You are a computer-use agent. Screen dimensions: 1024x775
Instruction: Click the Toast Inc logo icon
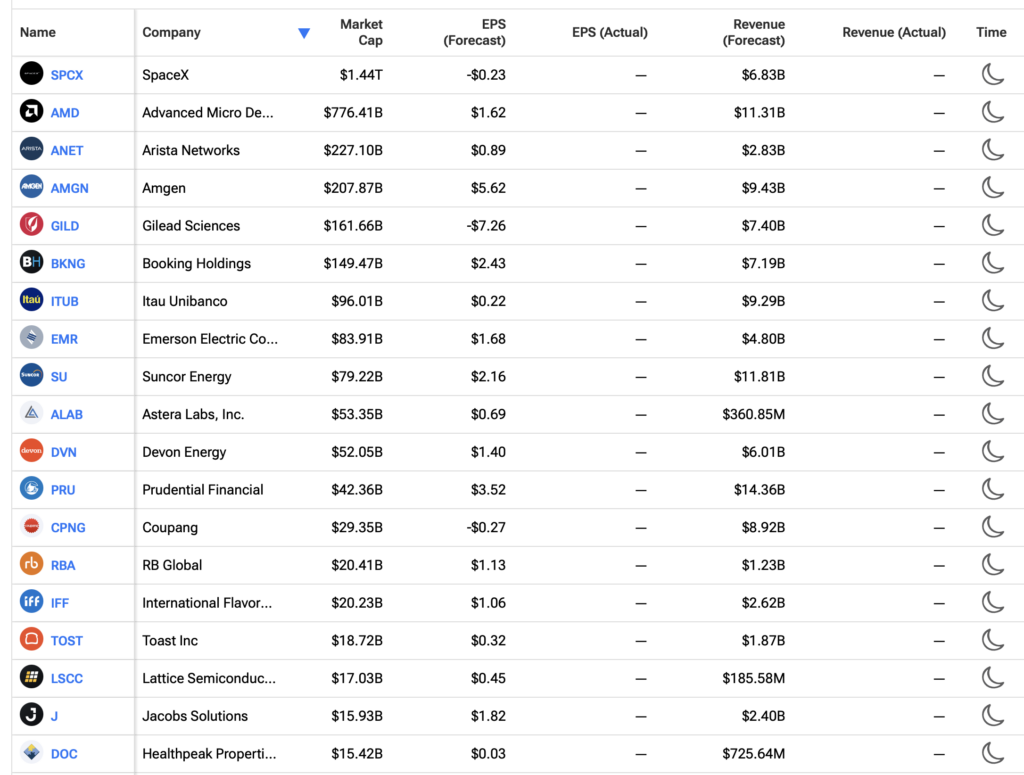click(31, 640)
